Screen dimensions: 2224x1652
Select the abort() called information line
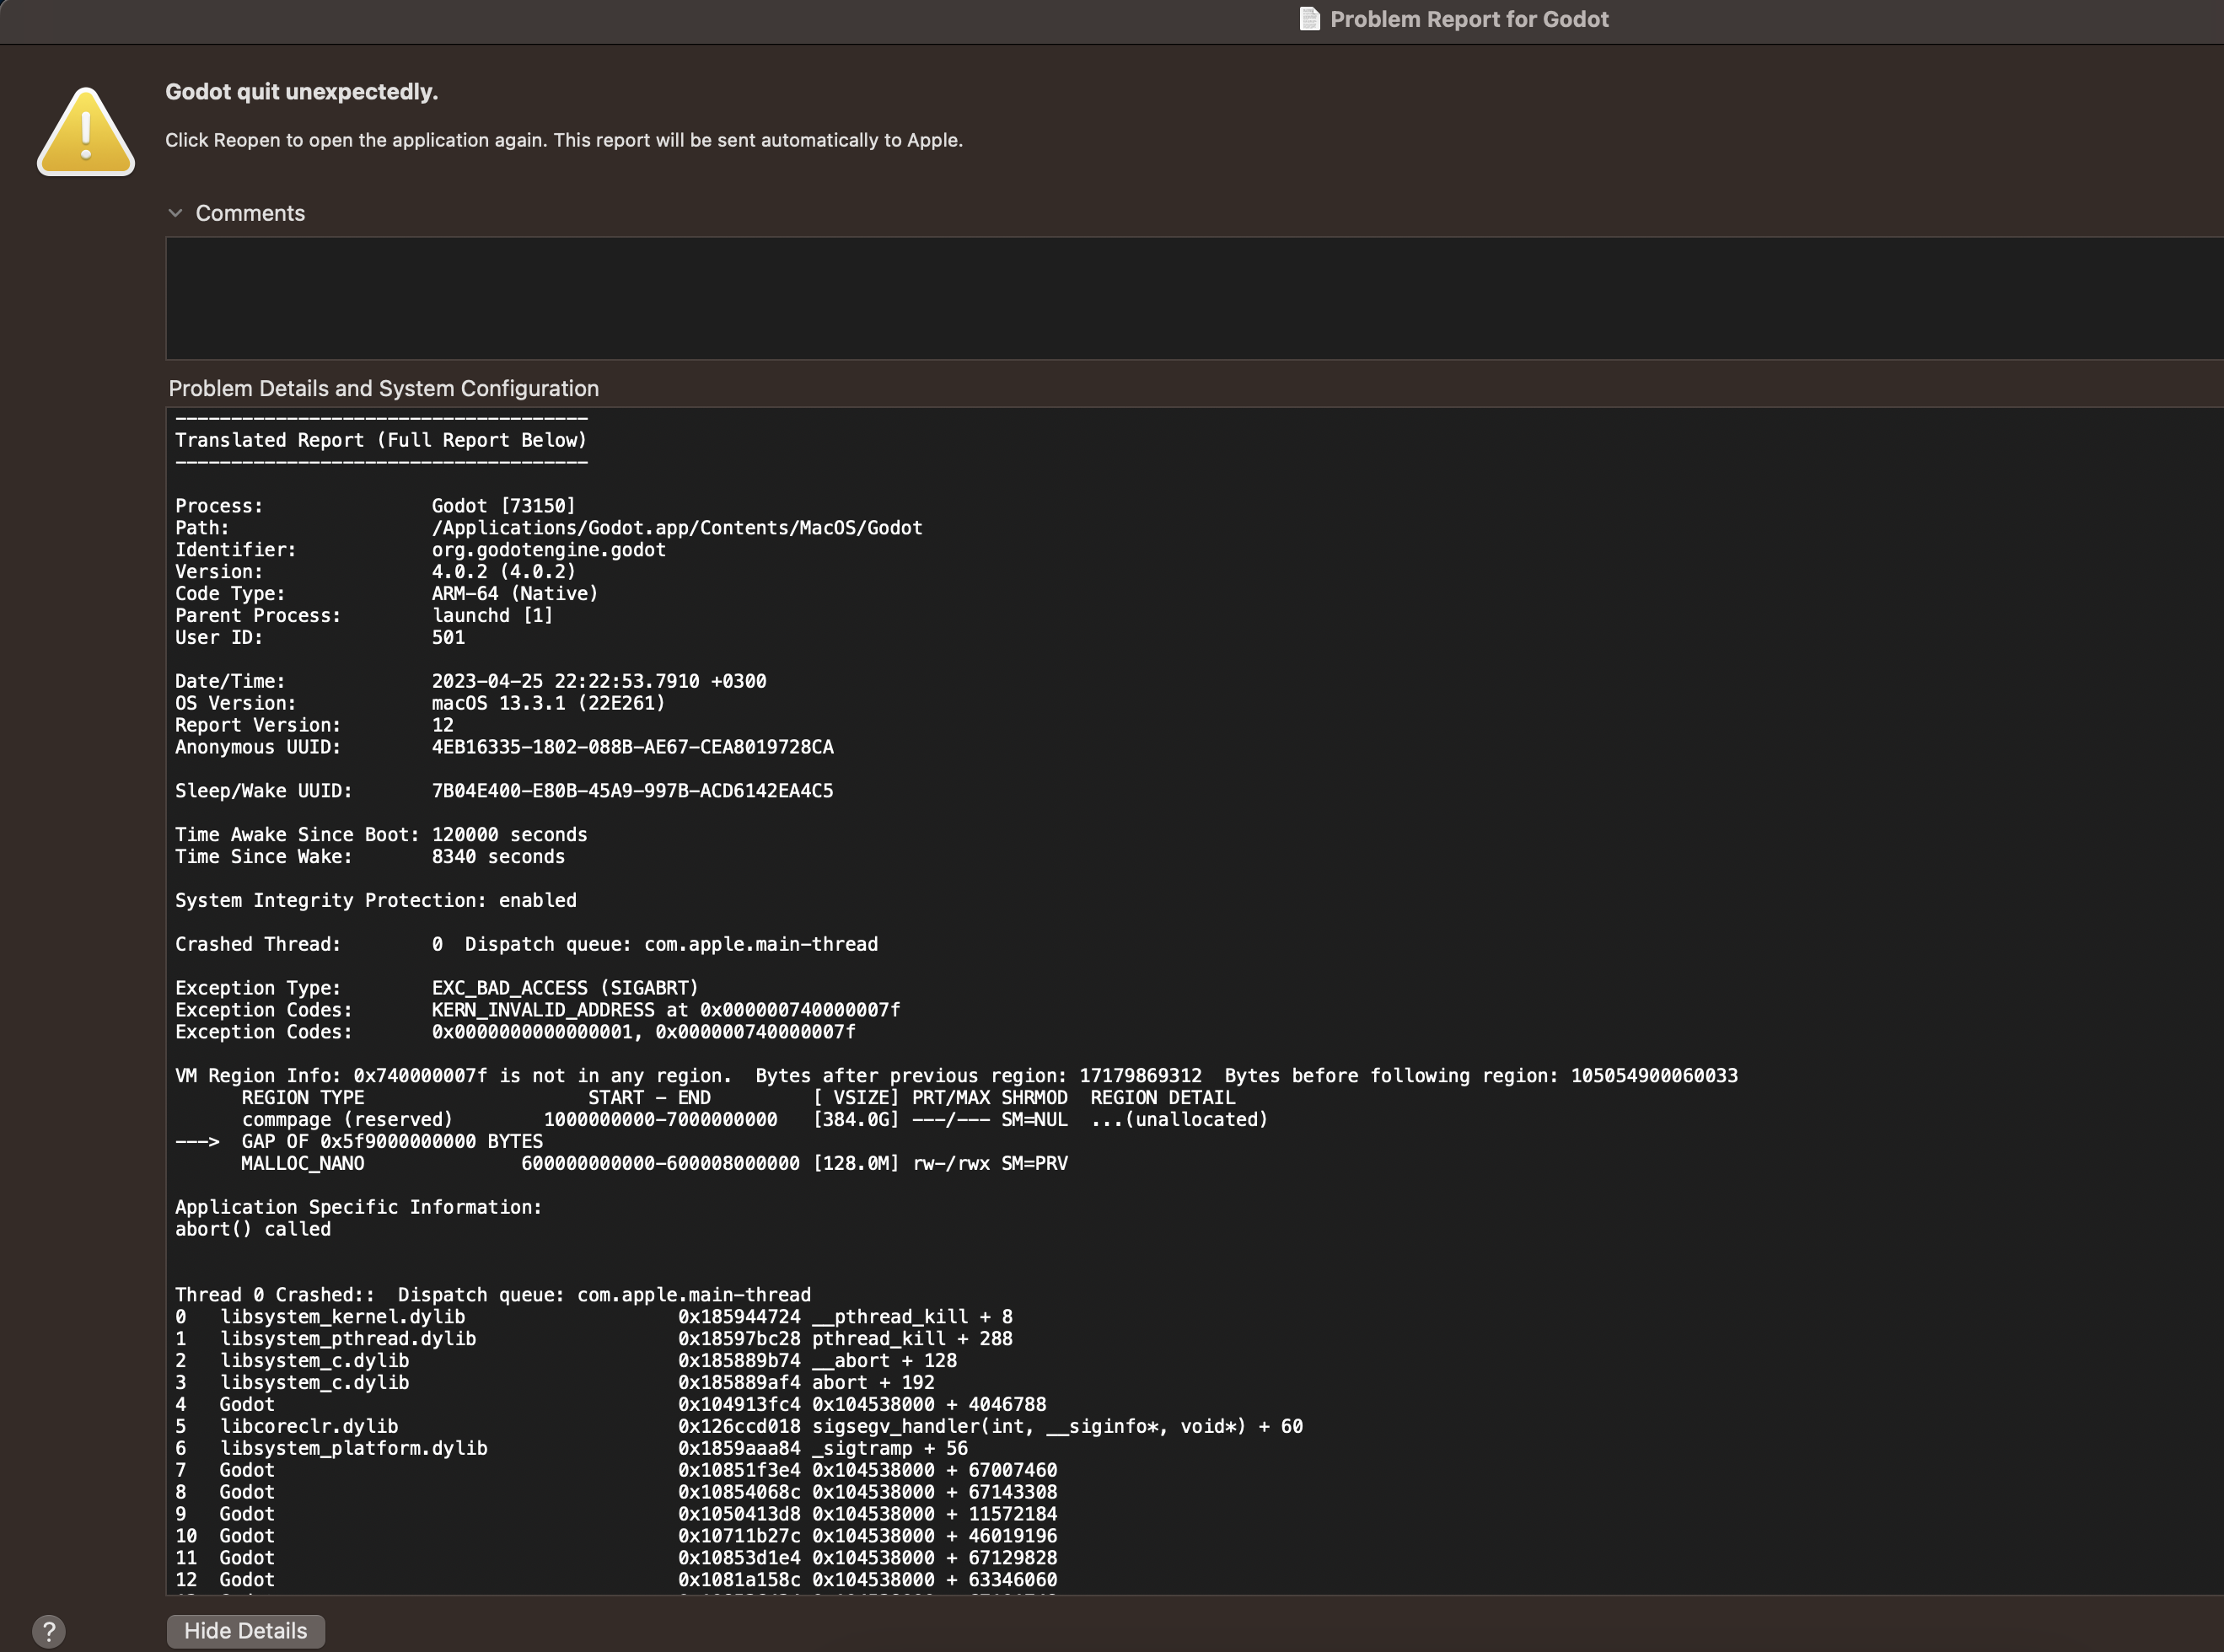pos(253,1229)
